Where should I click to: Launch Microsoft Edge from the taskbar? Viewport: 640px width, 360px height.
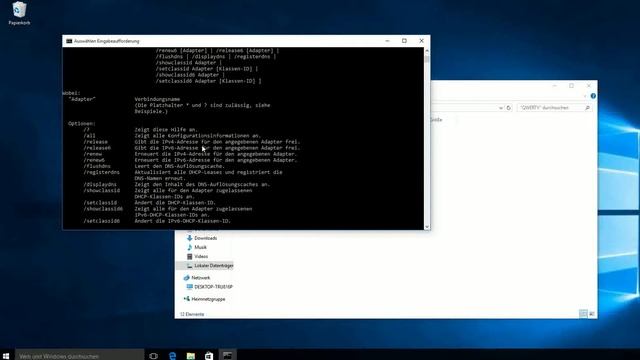[172, 356]
